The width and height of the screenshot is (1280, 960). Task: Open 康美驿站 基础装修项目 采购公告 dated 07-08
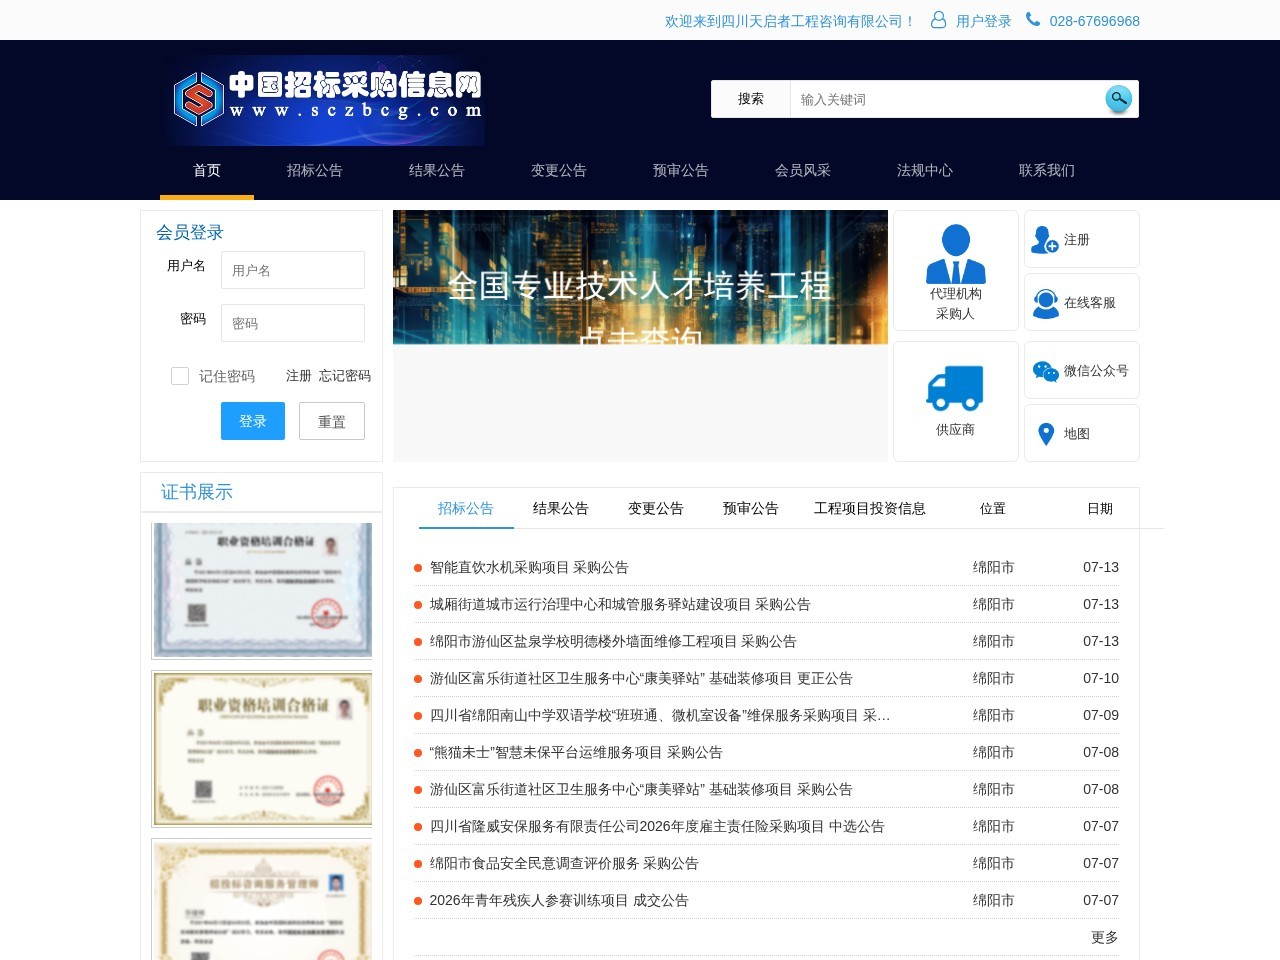641,789
